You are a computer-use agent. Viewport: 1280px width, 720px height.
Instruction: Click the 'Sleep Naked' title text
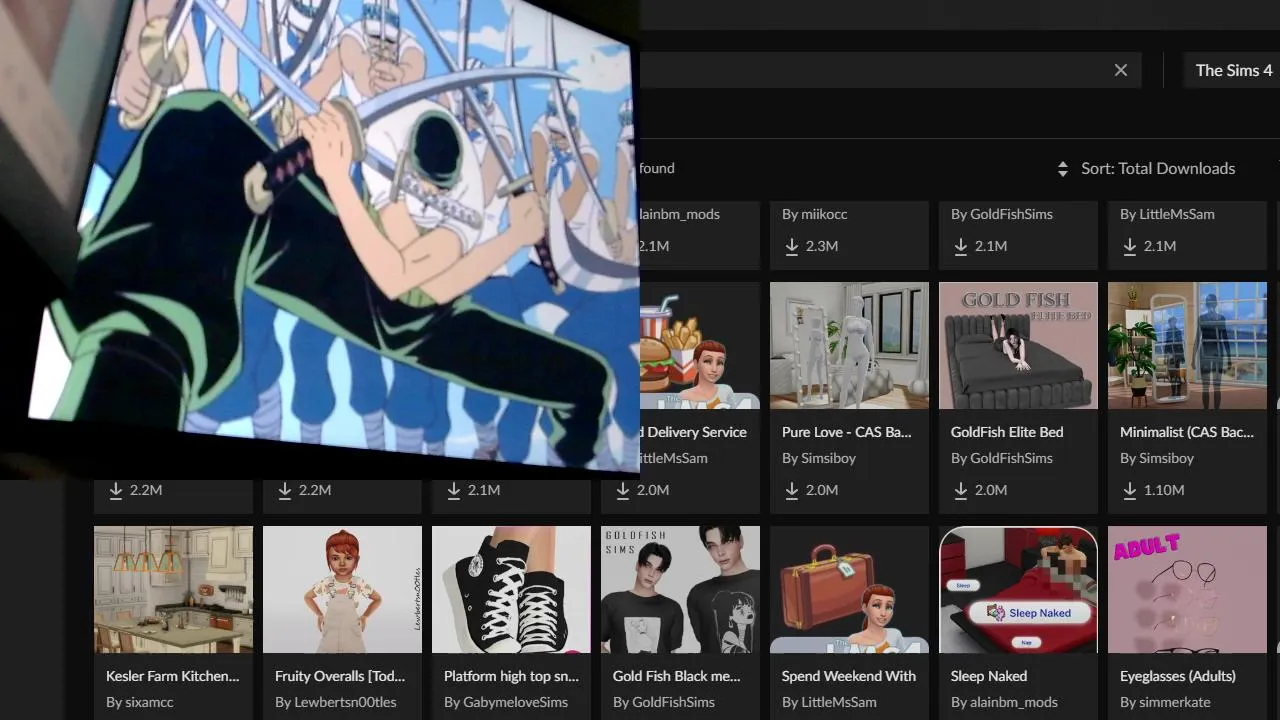click(989, 676)
